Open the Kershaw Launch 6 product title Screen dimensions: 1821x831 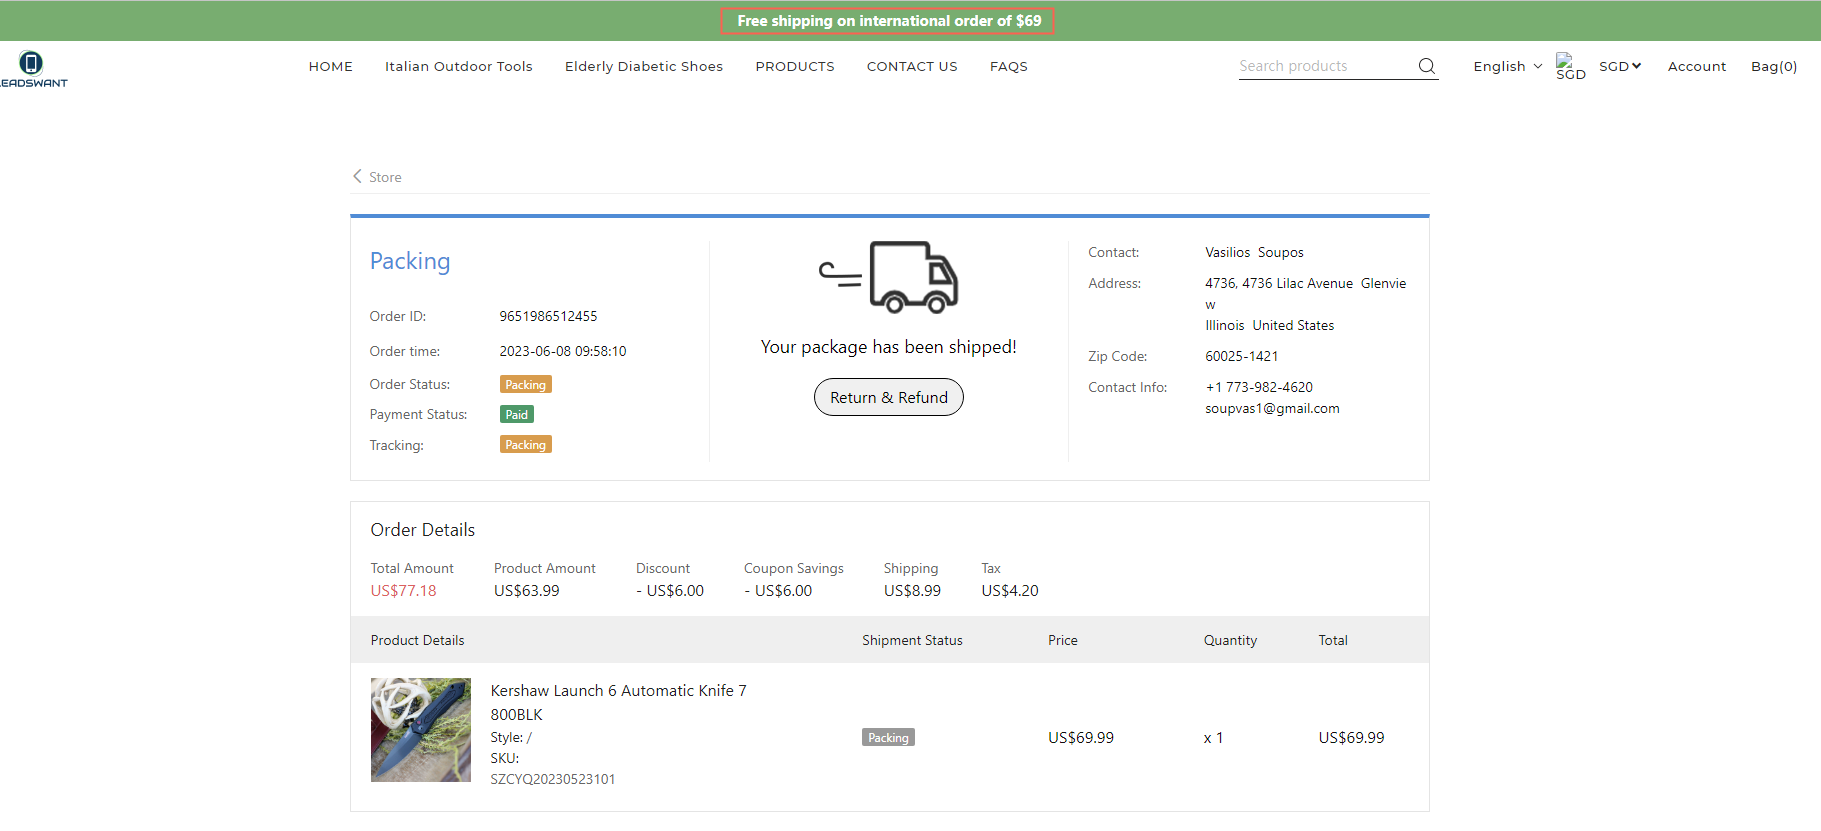617,691
